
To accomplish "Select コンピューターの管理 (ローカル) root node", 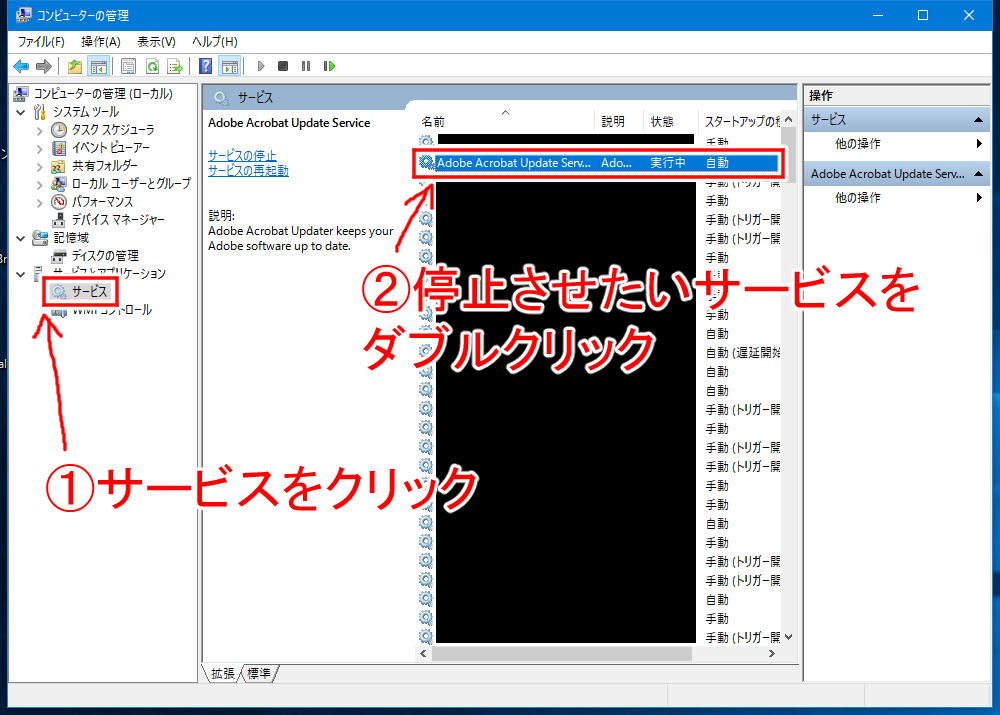I will [x=103, y=94].
